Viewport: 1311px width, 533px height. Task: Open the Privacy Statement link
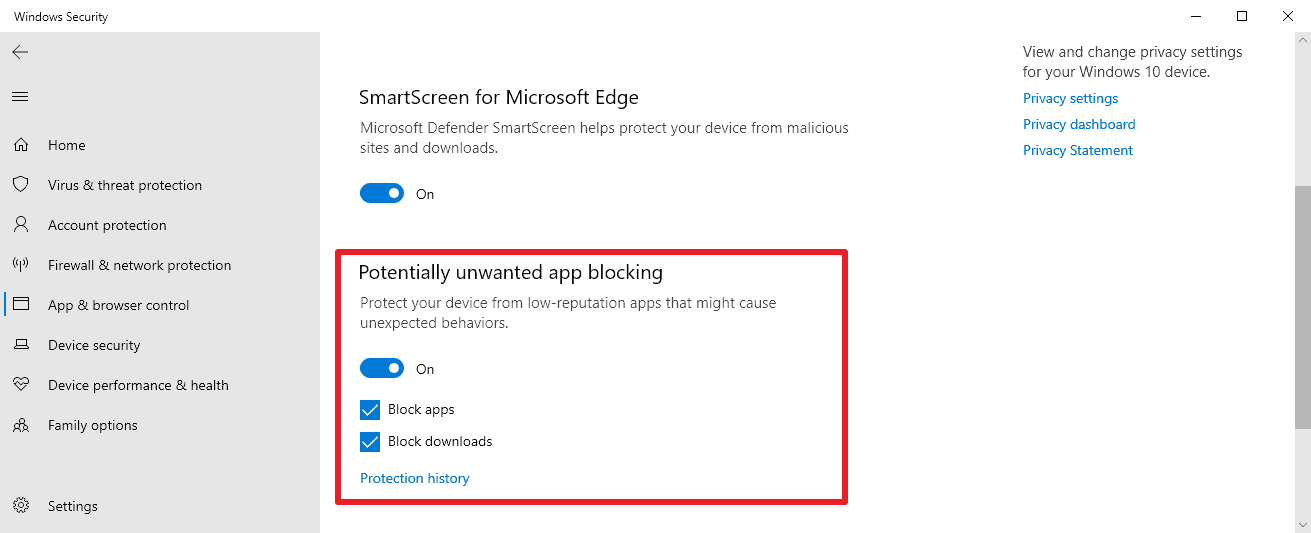click(x=1077, y=150)
